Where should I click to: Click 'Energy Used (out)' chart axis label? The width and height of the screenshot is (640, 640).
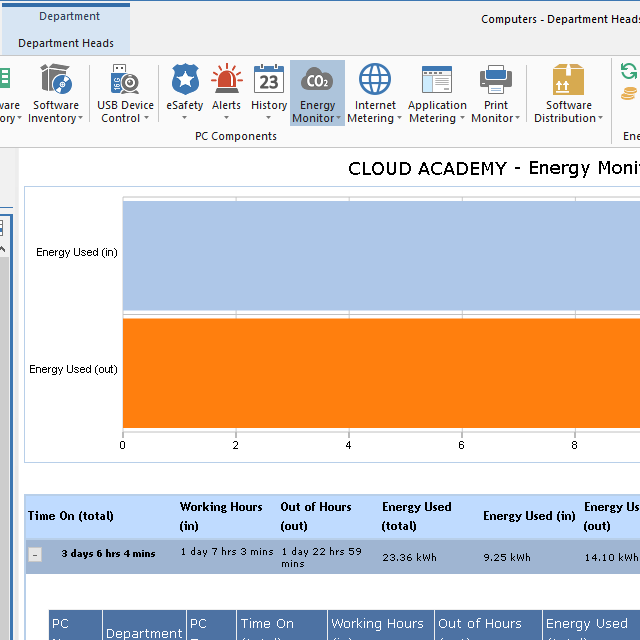coord(73,369)
